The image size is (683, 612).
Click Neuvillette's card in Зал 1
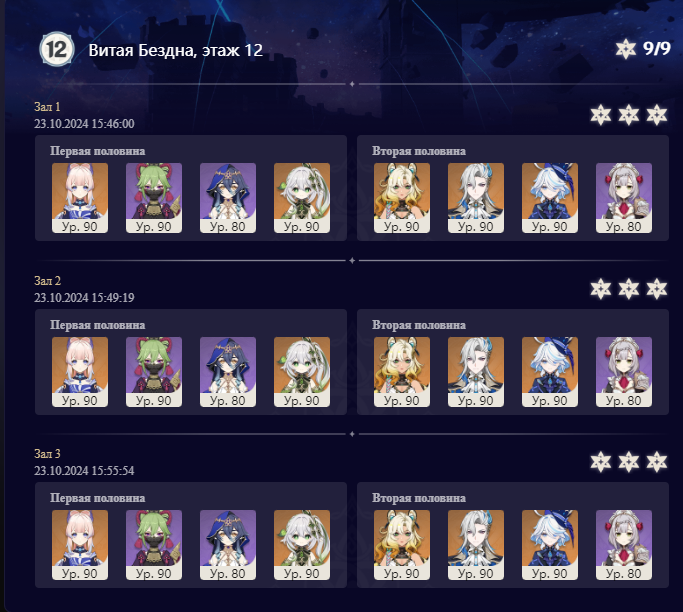pyautogui.click(x=476, y=198)
